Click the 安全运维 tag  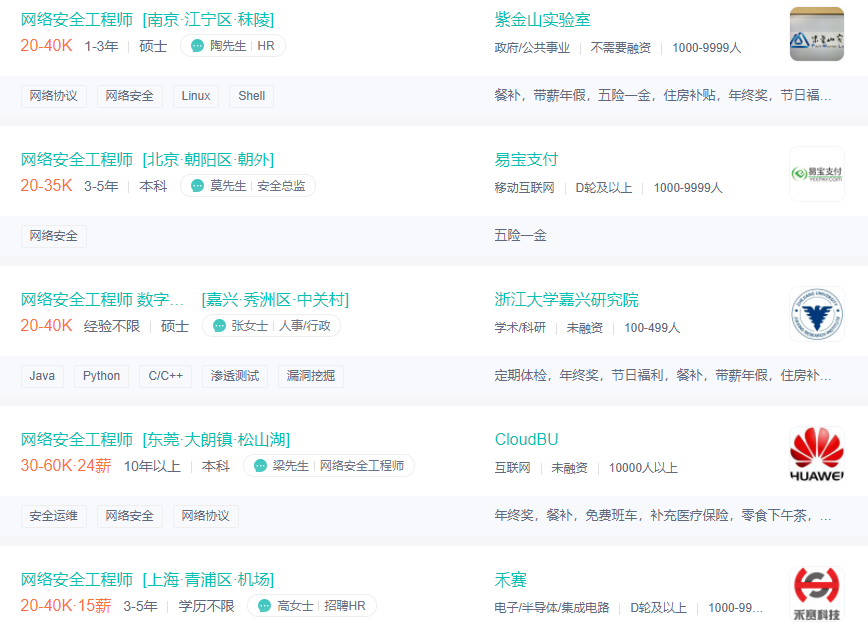click(x=54, y=516)
